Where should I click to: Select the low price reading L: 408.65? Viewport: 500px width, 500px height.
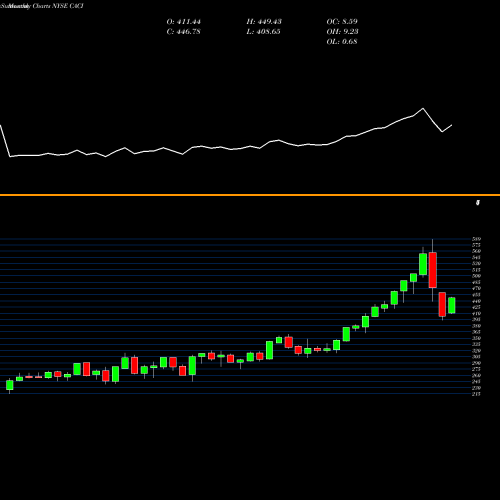(x=263, y=32)
